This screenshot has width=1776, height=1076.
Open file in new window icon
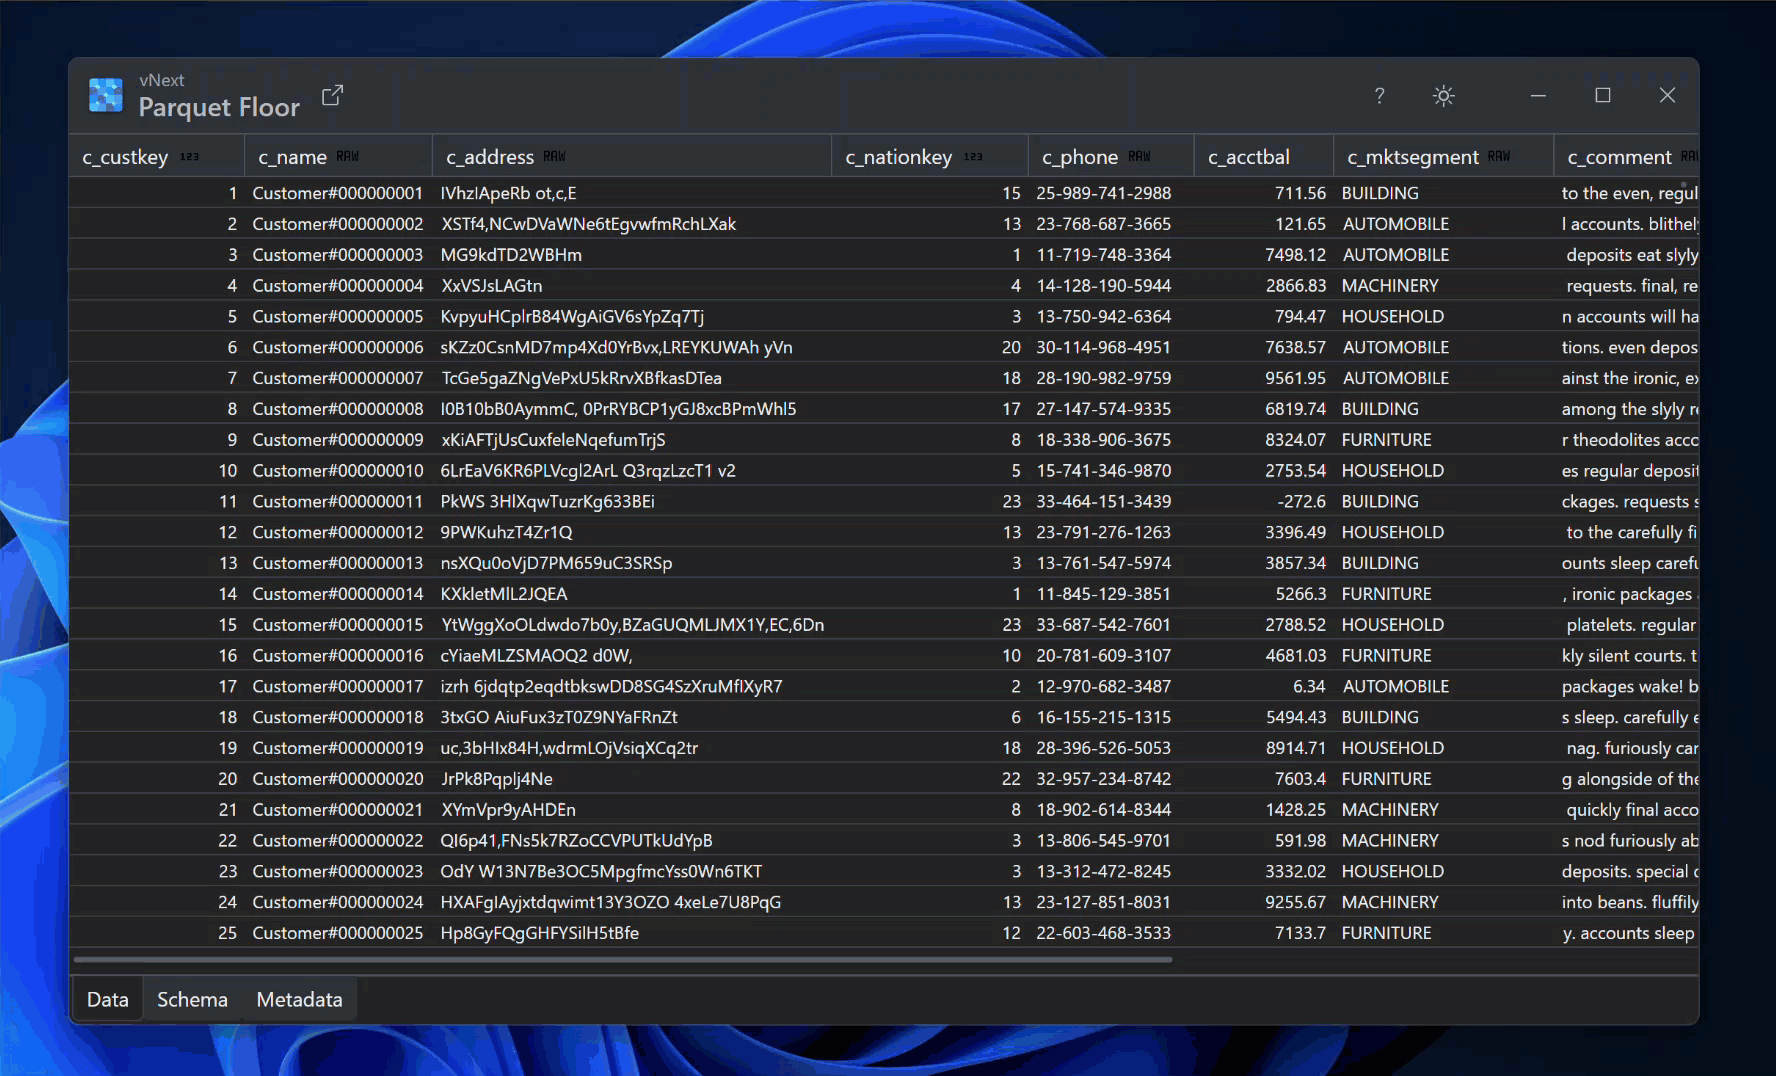pyautogui.click(x=332, y=96)
